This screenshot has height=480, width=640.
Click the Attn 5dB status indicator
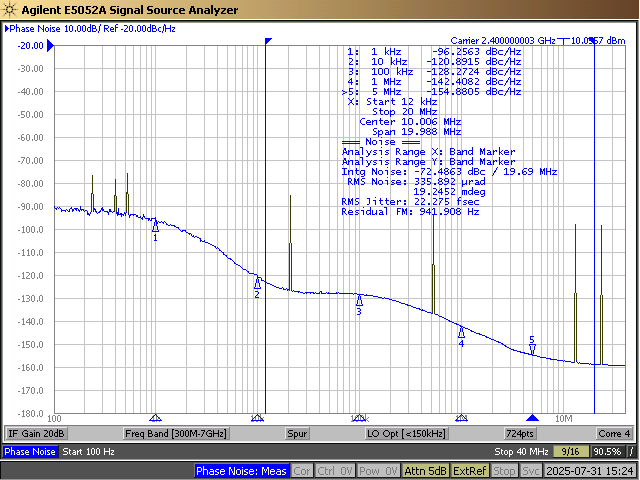[425, 471]
